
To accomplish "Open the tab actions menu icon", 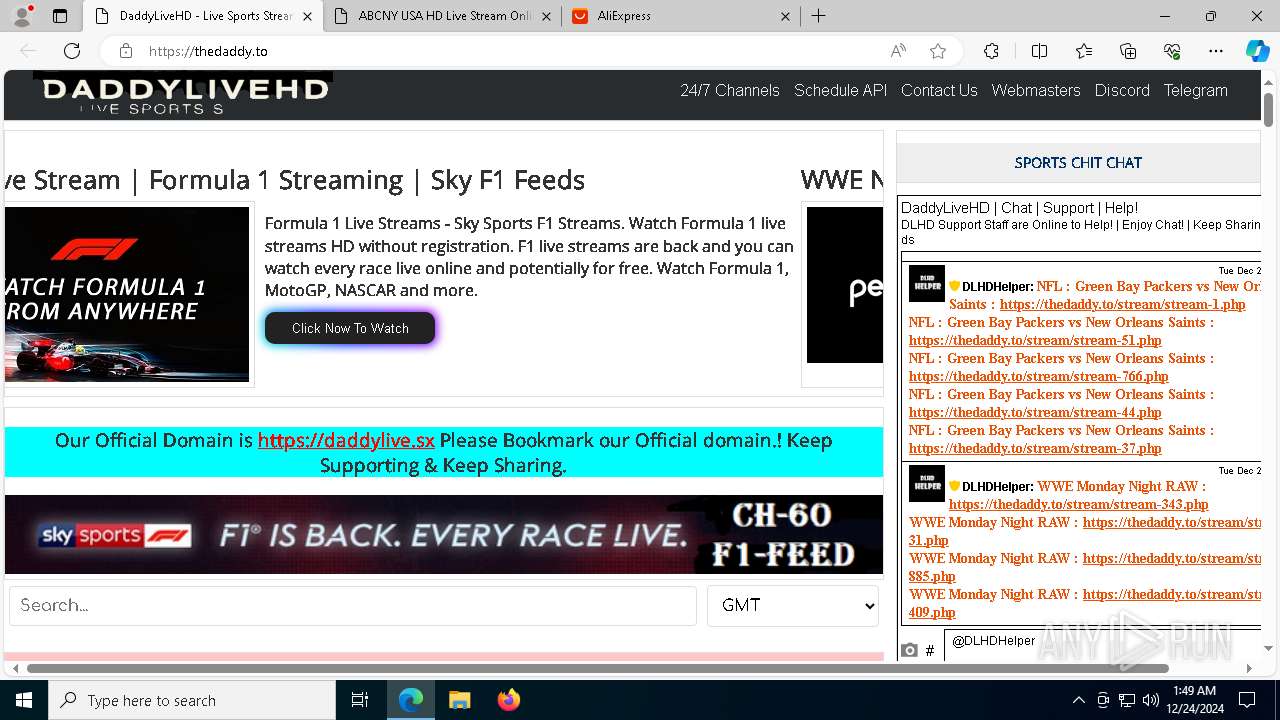I will (x=60, y=16).
